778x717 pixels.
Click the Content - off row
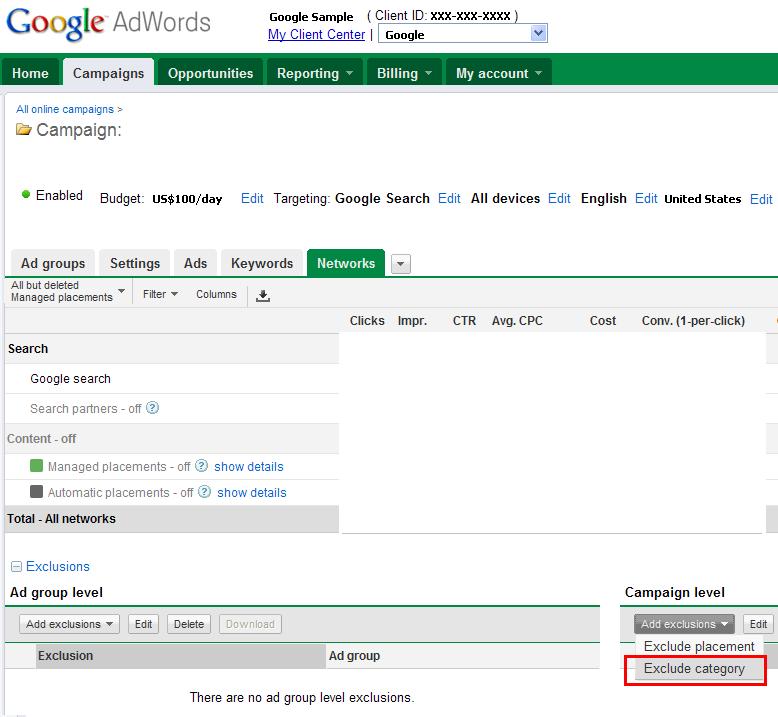click(x=172, y=439)
